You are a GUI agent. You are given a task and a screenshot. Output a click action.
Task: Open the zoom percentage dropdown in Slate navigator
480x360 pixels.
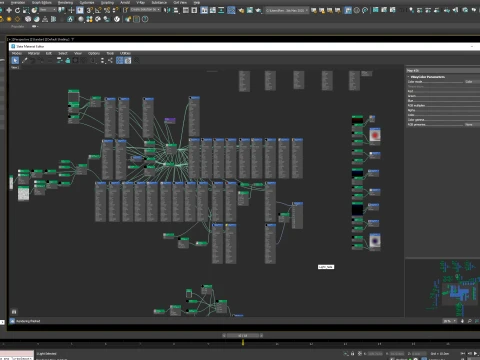click(x=450, y=321)
